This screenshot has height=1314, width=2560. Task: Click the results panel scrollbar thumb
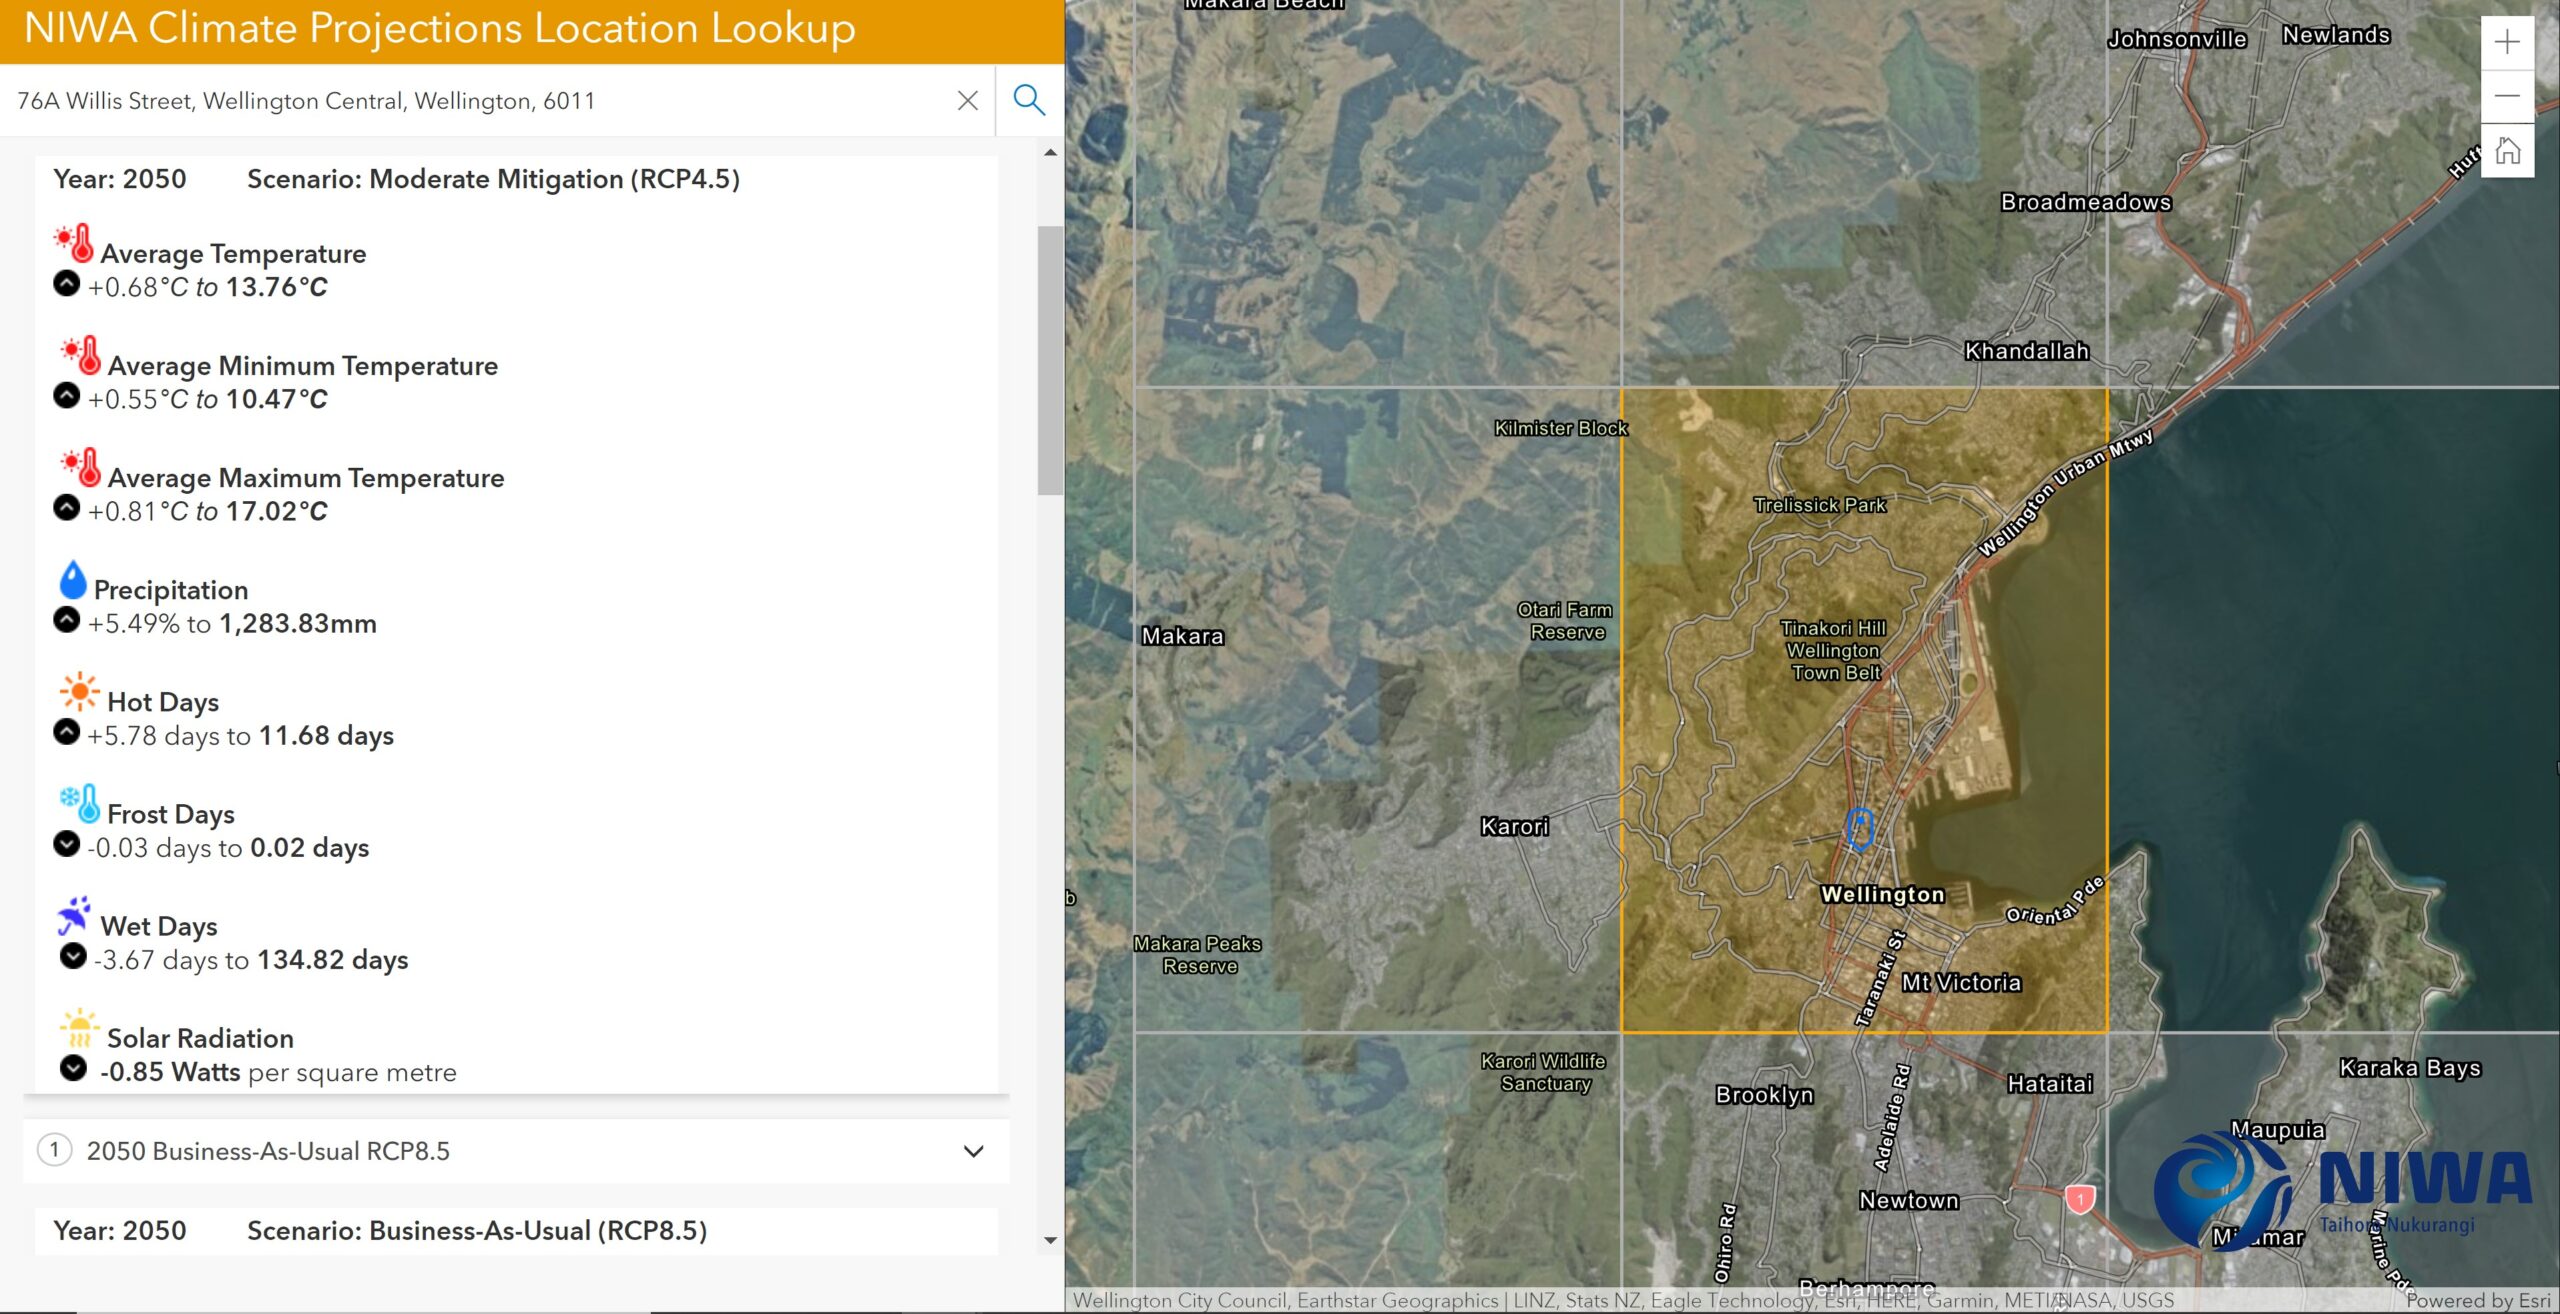1050,360
